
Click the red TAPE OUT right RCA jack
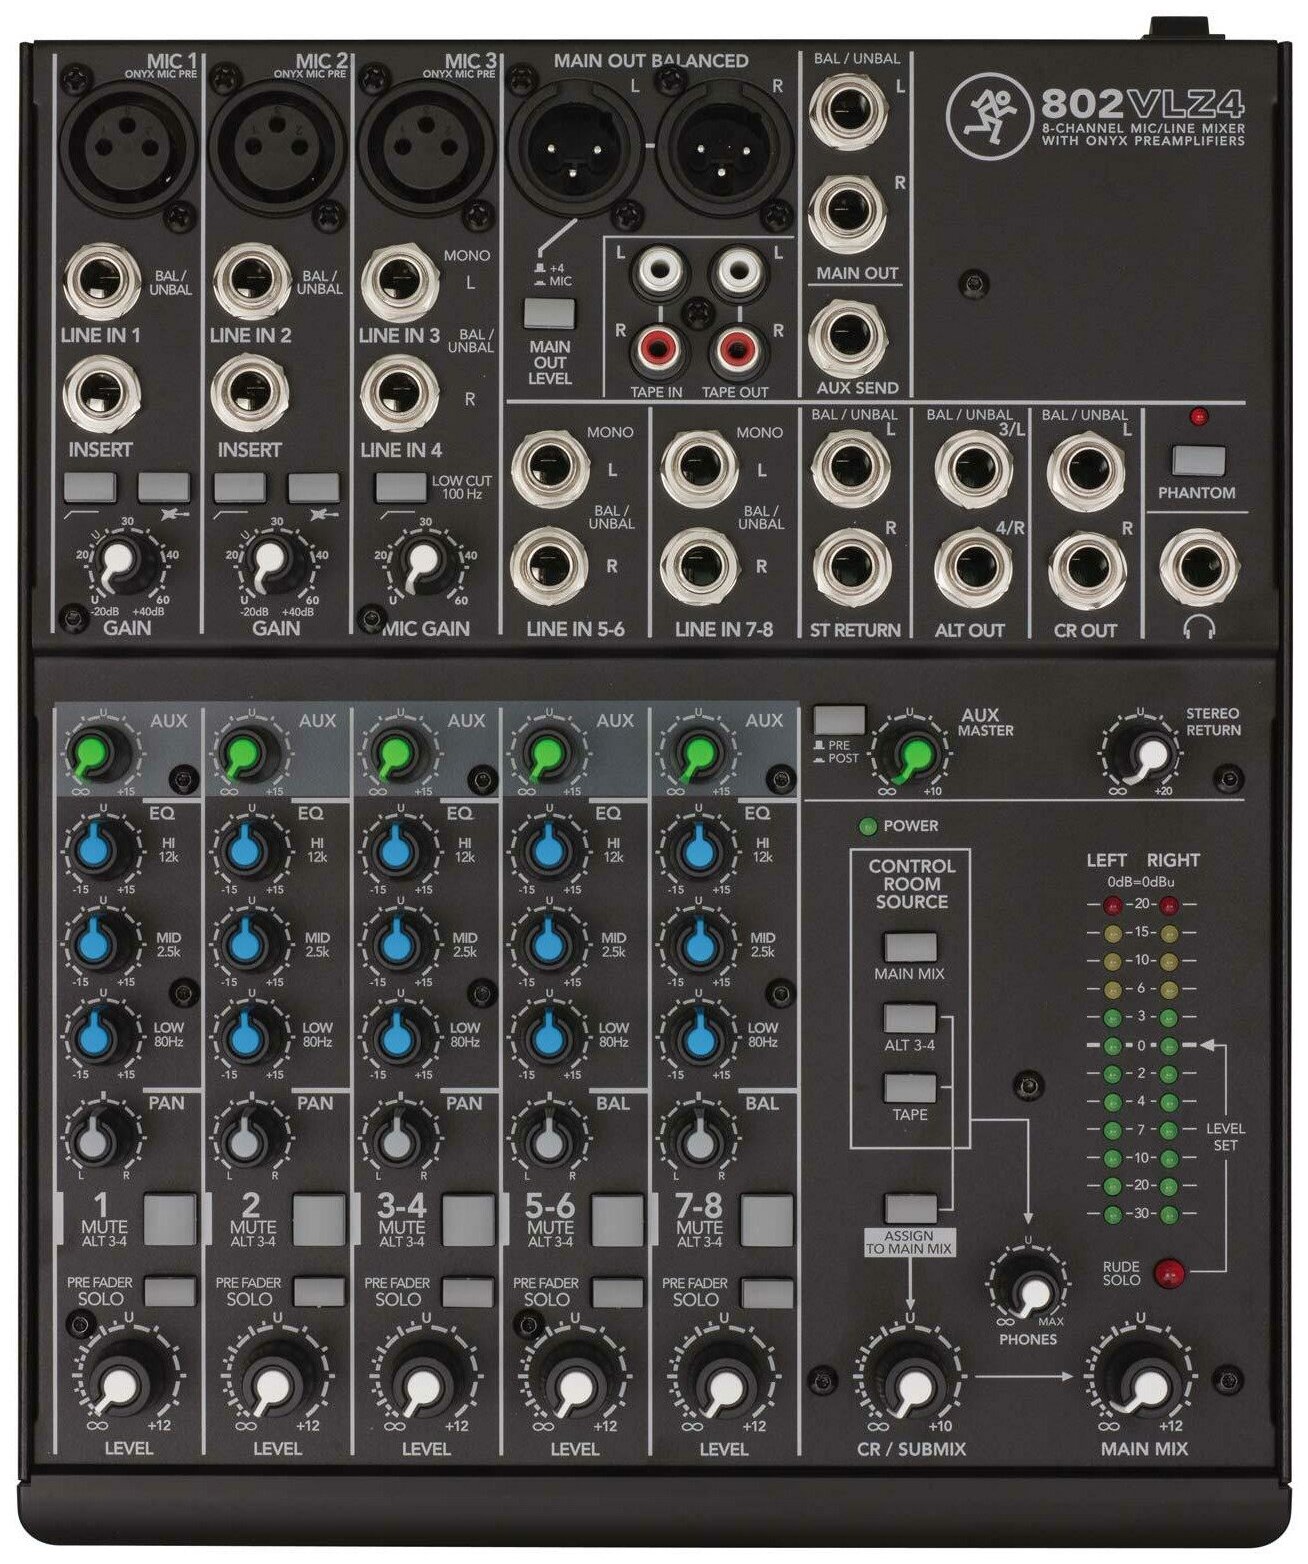(x=737, y=350)
